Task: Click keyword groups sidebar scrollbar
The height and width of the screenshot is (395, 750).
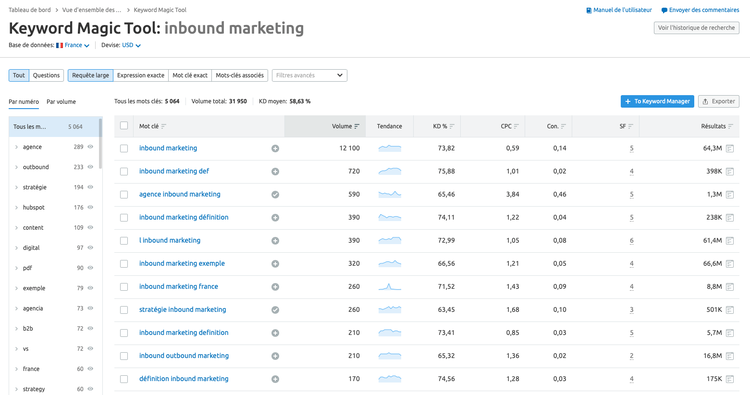Action: 100,143
